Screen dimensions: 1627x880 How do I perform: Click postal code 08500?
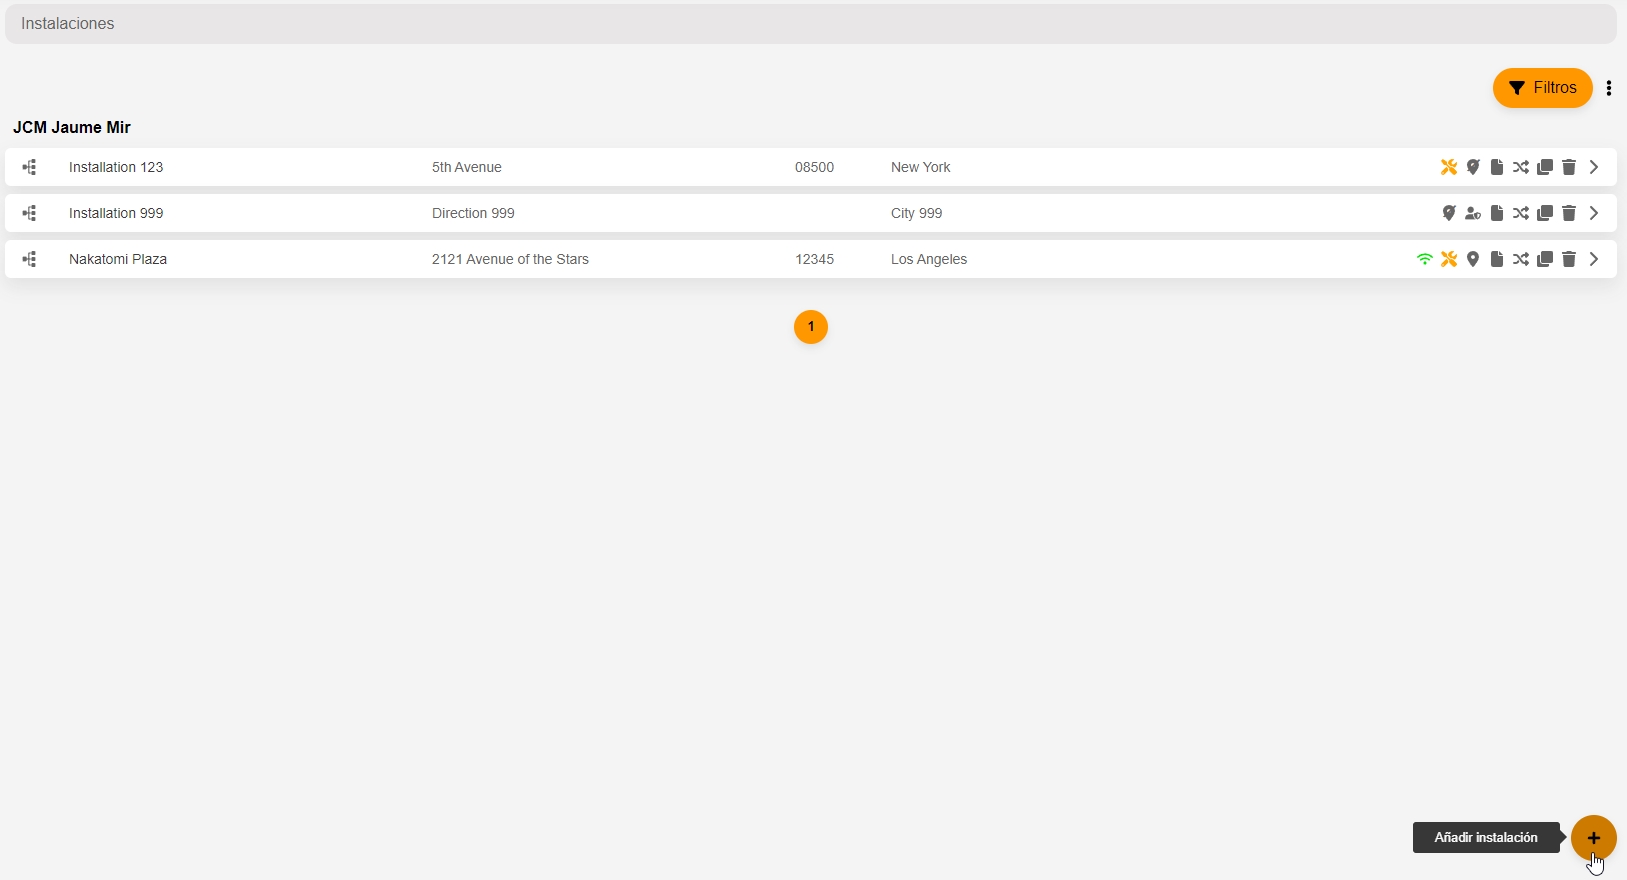coord(814,167)
